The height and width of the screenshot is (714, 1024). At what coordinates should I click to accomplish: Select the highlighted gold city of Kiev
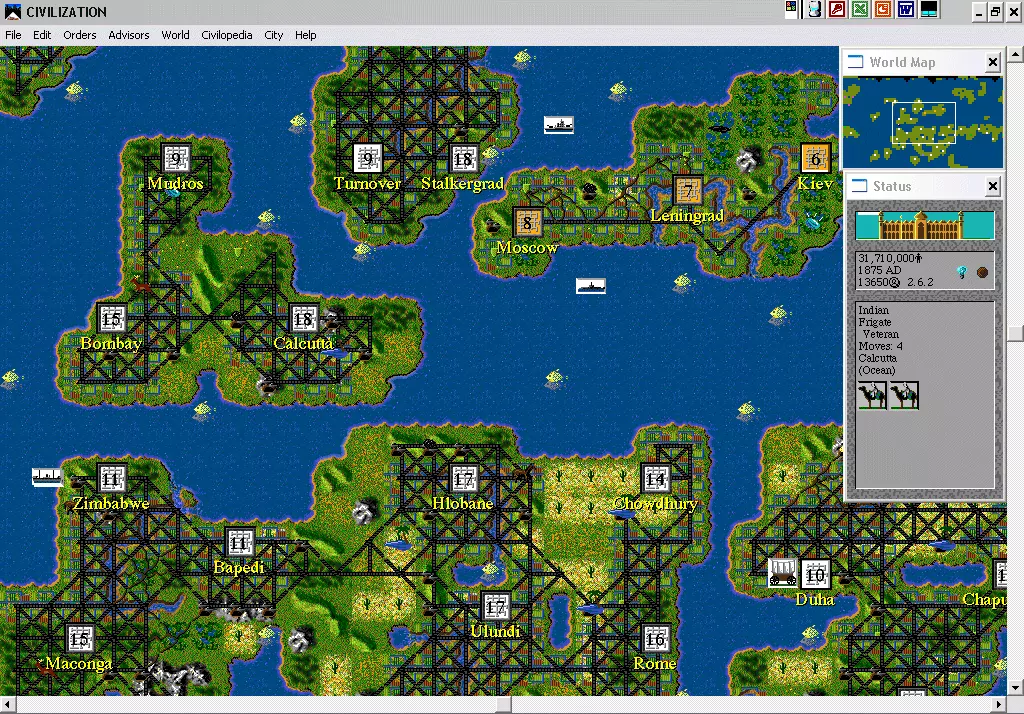click(x=815, y=158)
